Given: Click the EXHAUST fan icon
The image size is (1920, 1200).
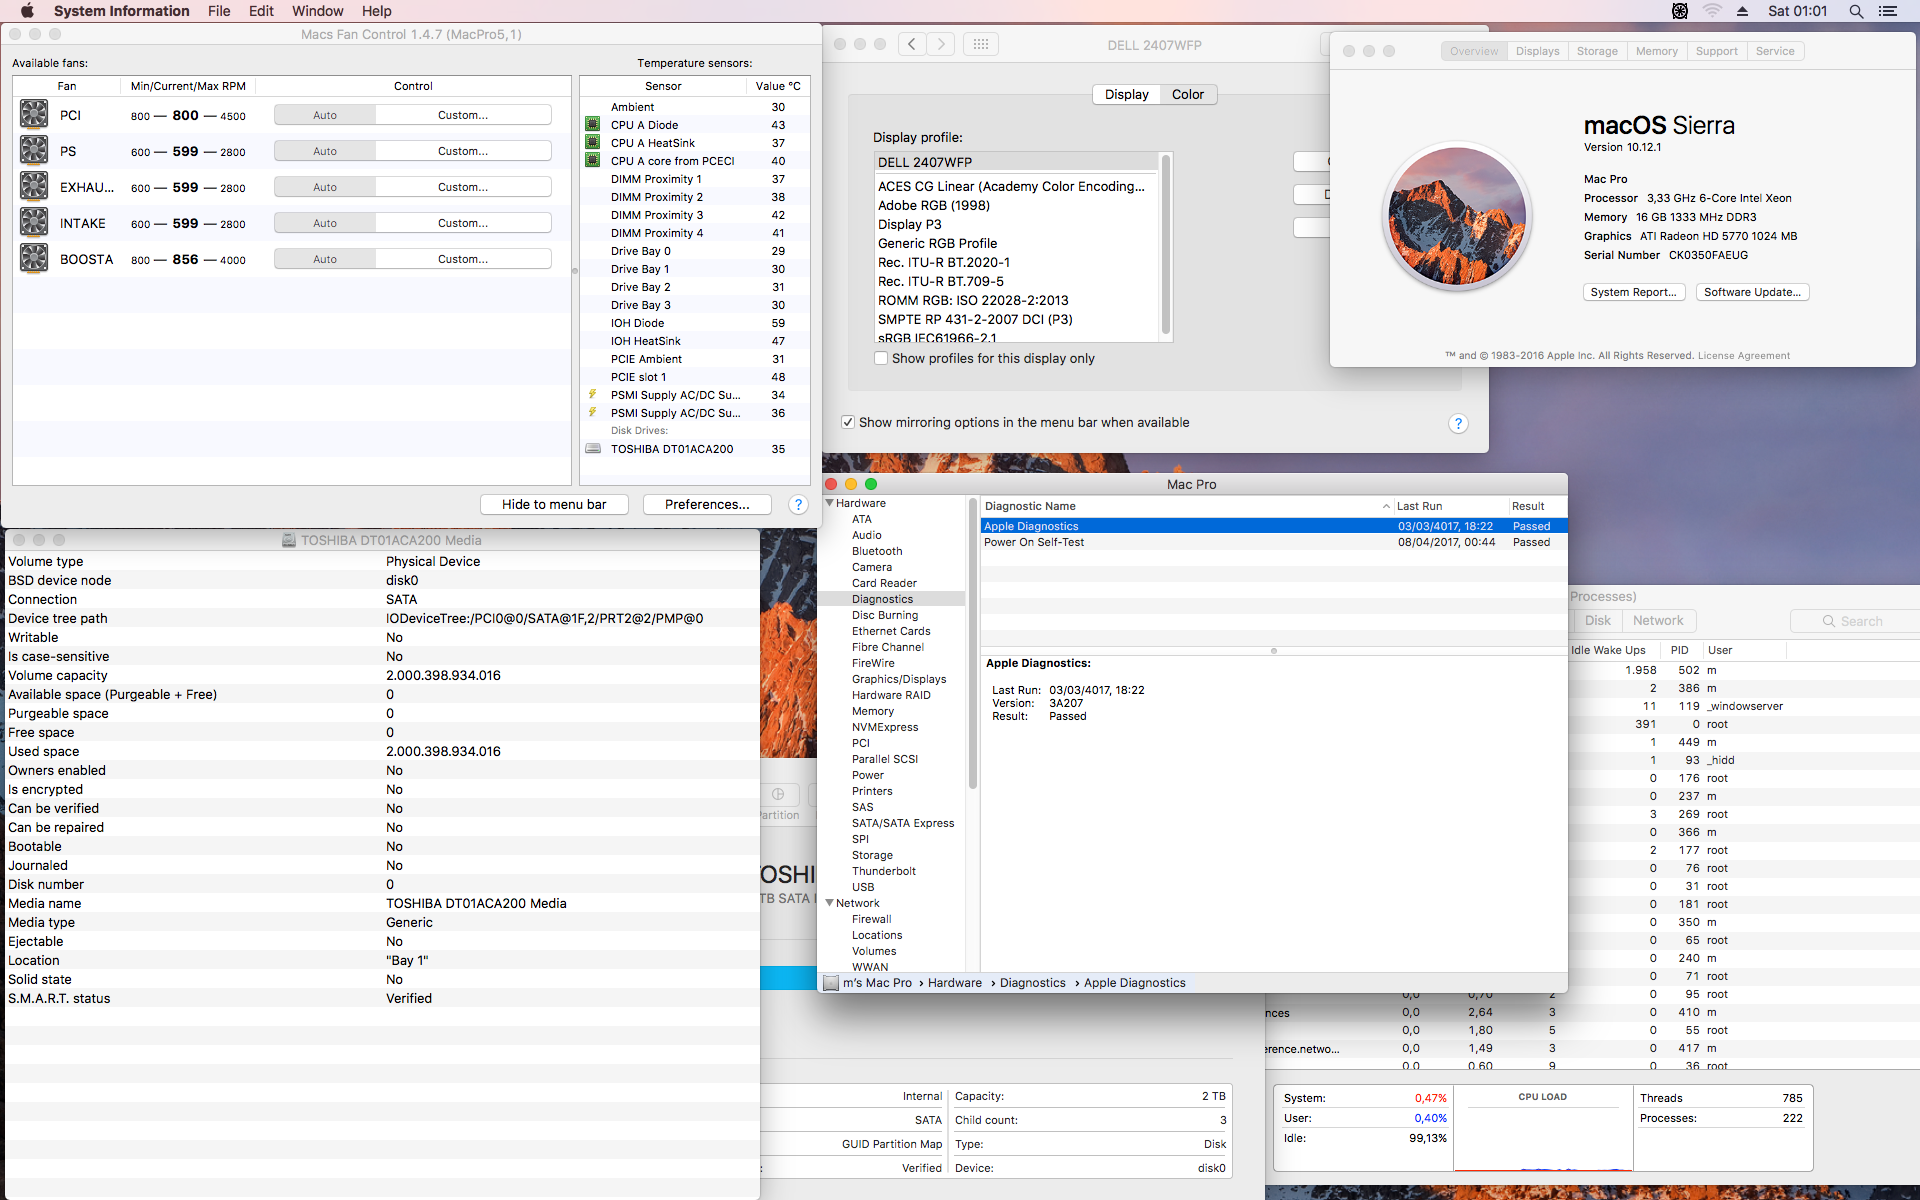Looking at the screenshot, I should tap(34, 186).
